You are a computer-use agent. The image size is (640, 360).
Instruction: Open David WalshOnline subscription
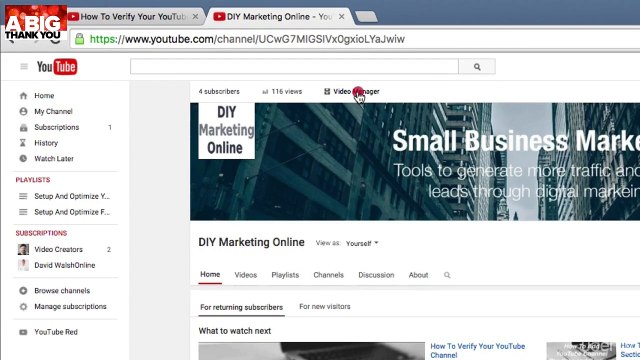[x=65, y=265]
